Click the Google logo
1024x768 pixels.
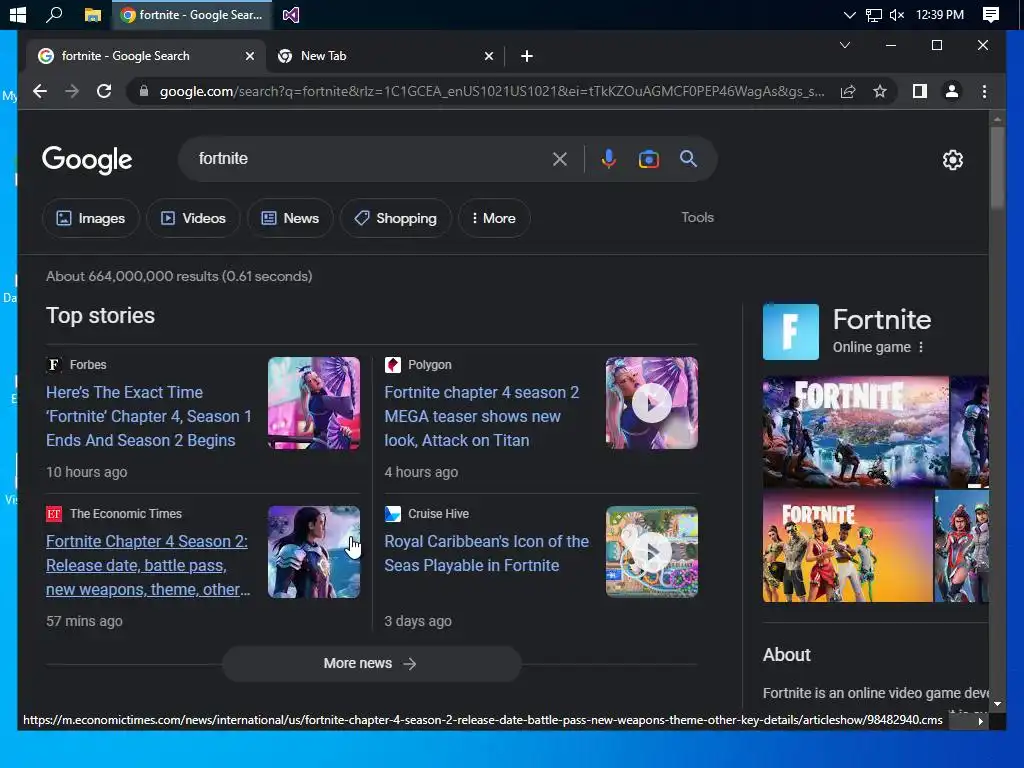[x=87, y=160]
